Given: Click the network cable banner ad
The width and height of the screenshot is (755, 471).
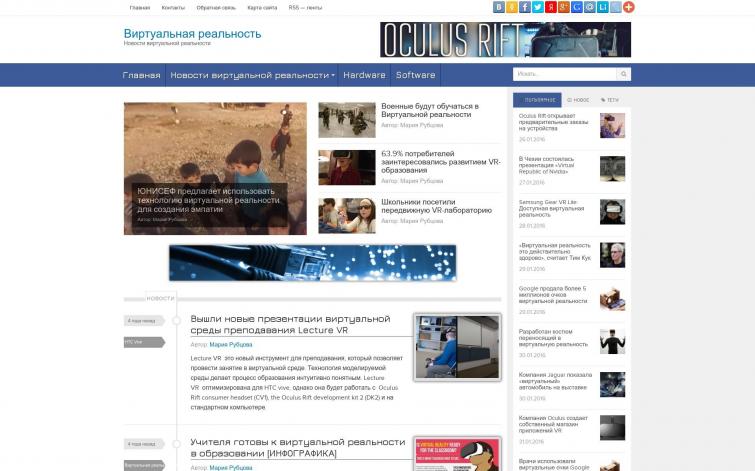Looking at the screenshot, I should [312, 263].
